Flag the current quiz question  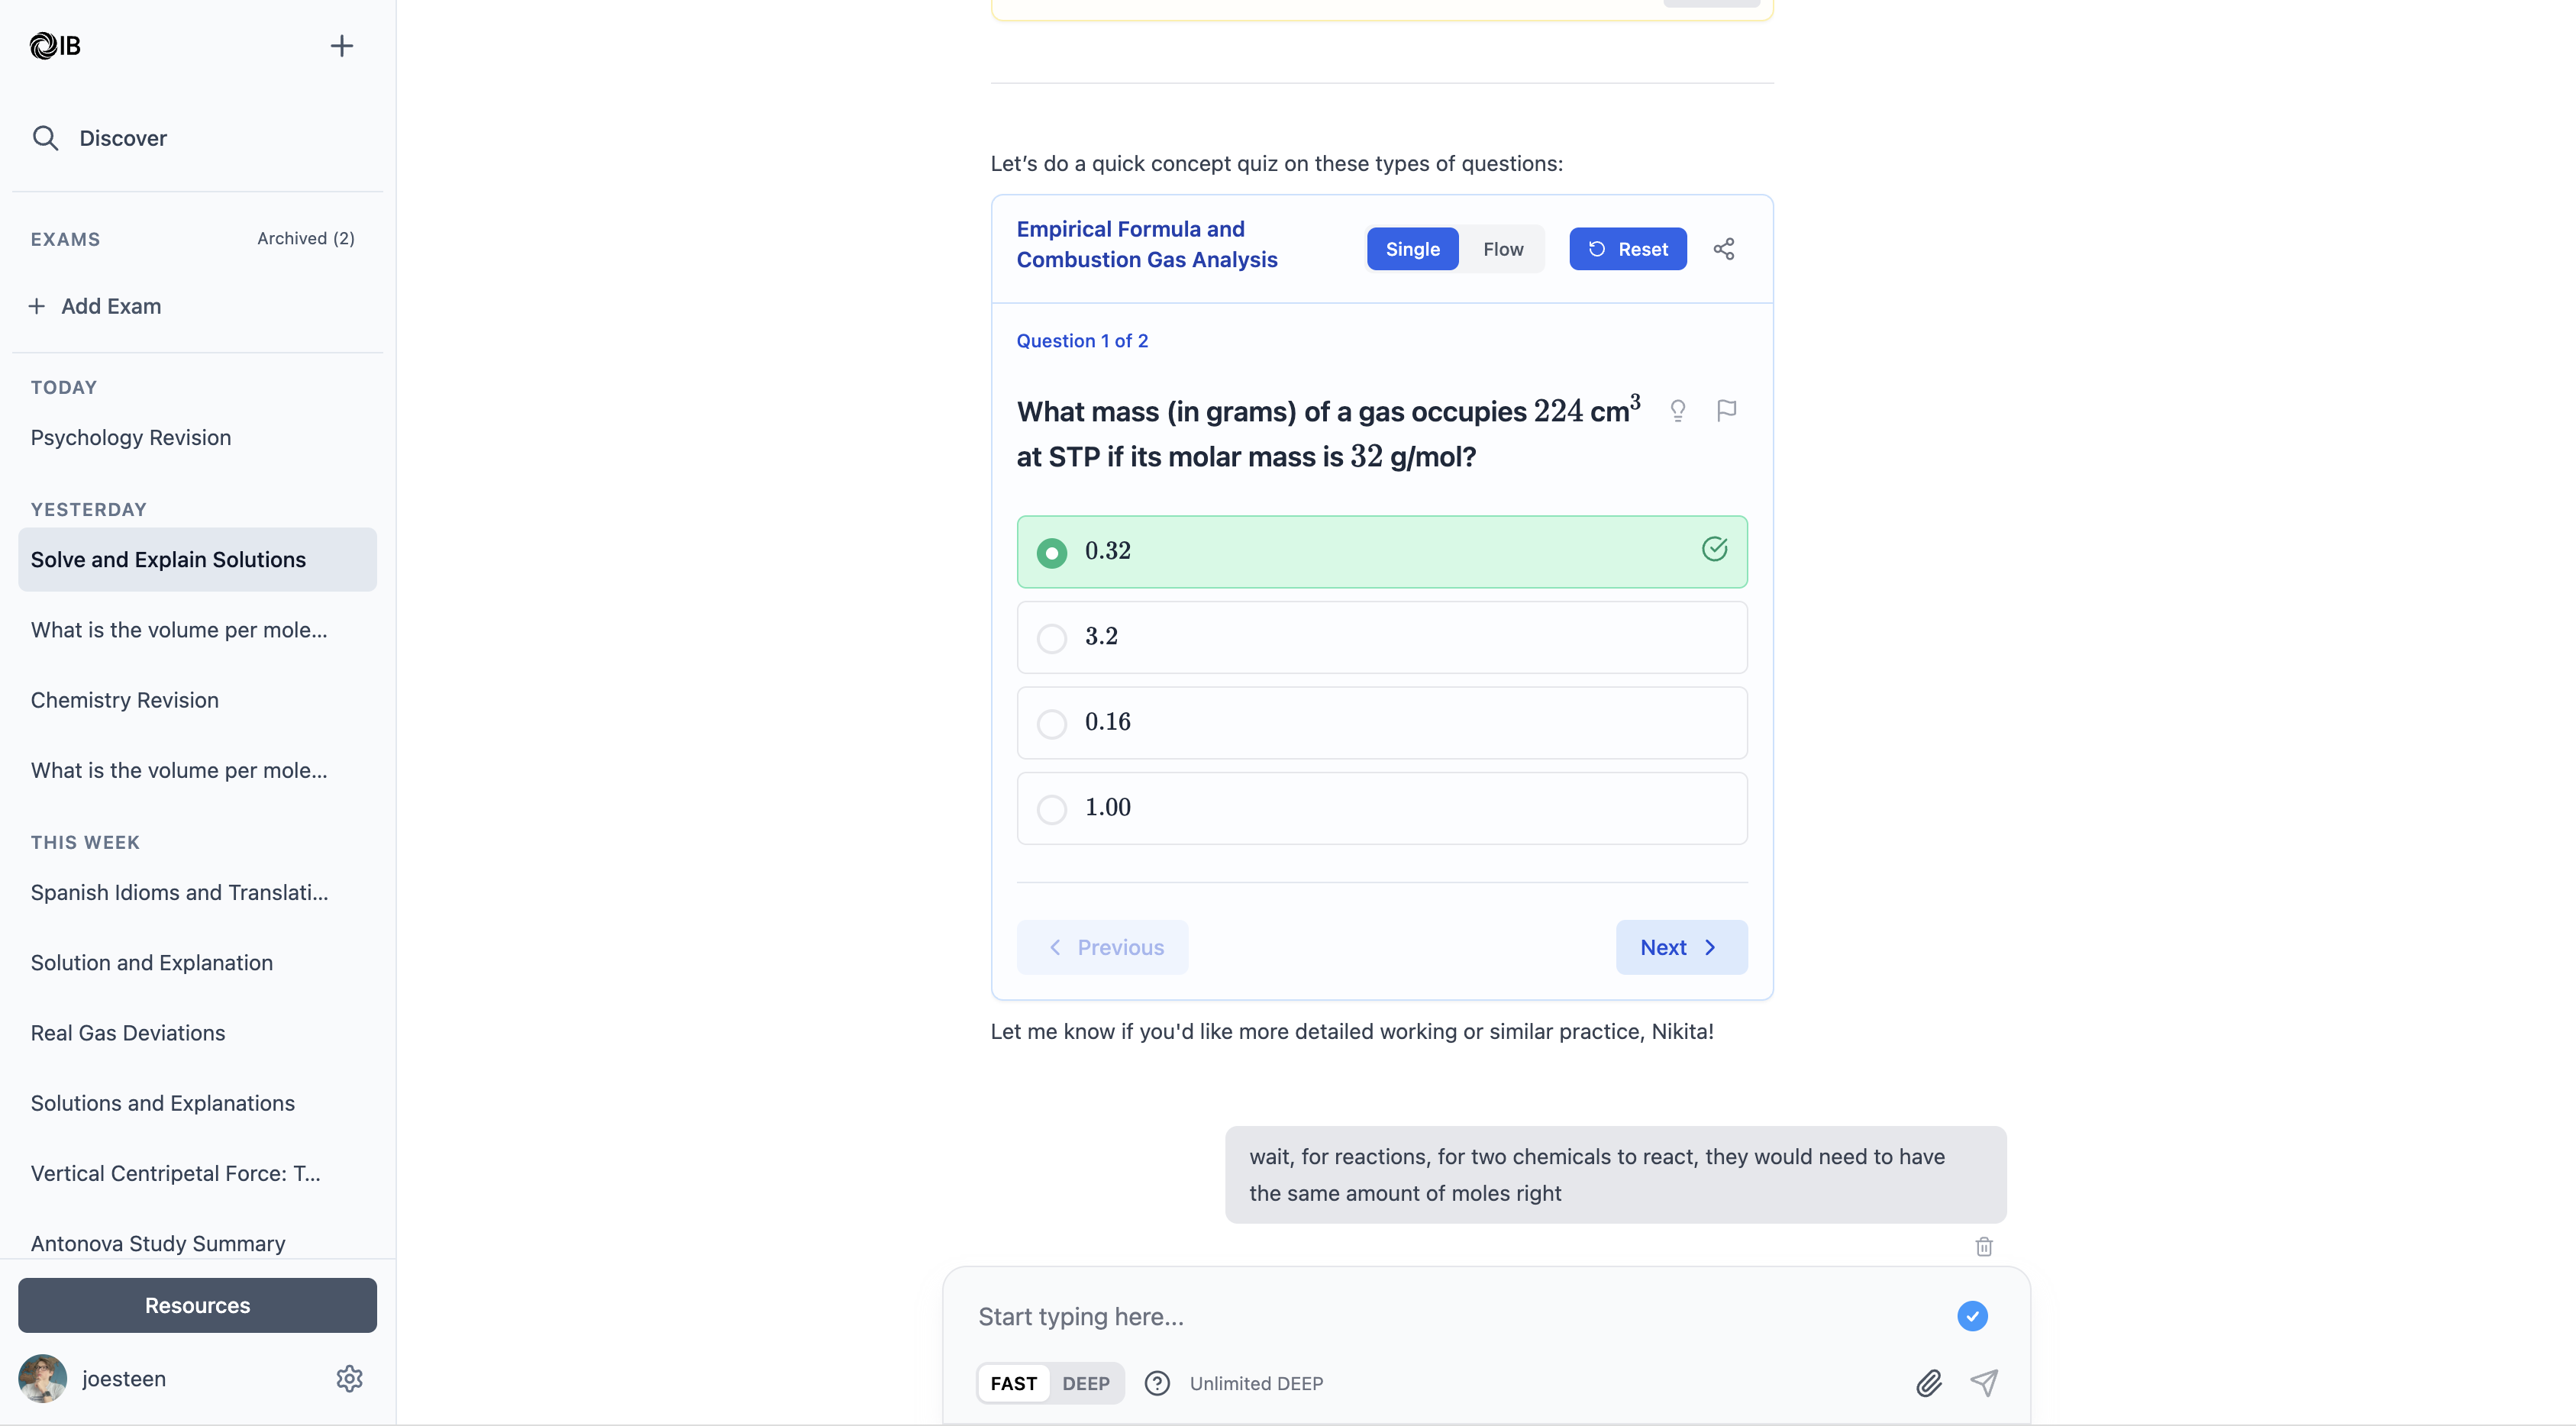tap(1727, 410)
